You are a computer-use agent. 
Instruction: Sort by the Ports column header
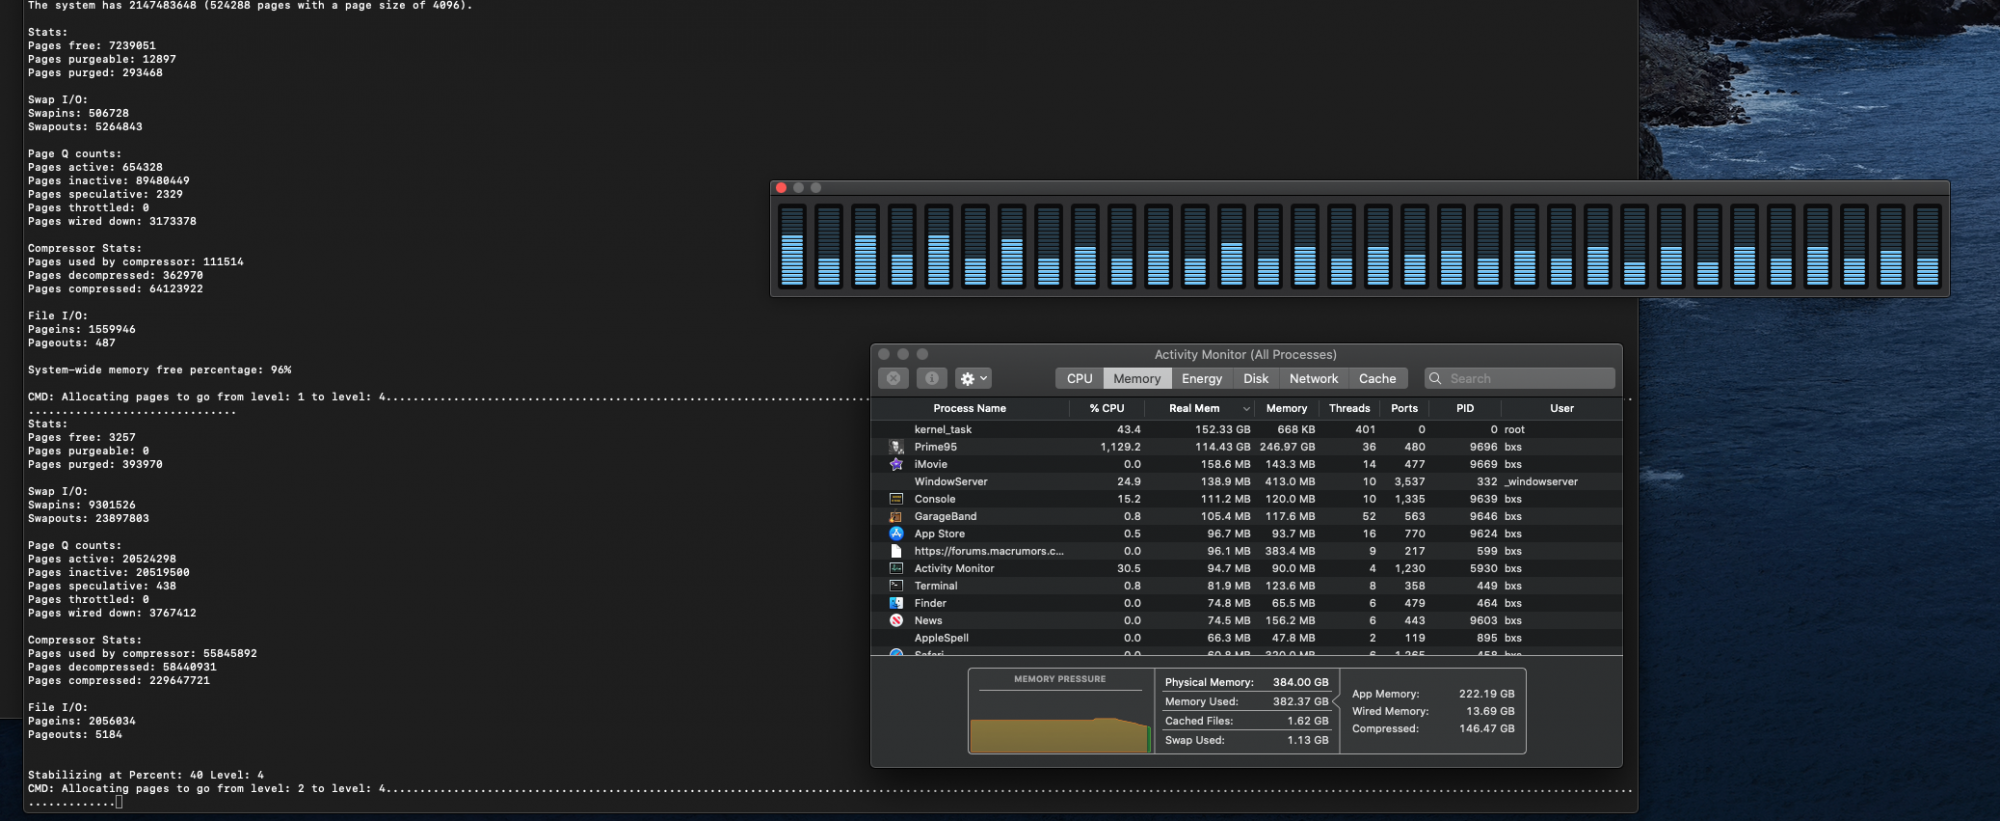pos(1404,408)
